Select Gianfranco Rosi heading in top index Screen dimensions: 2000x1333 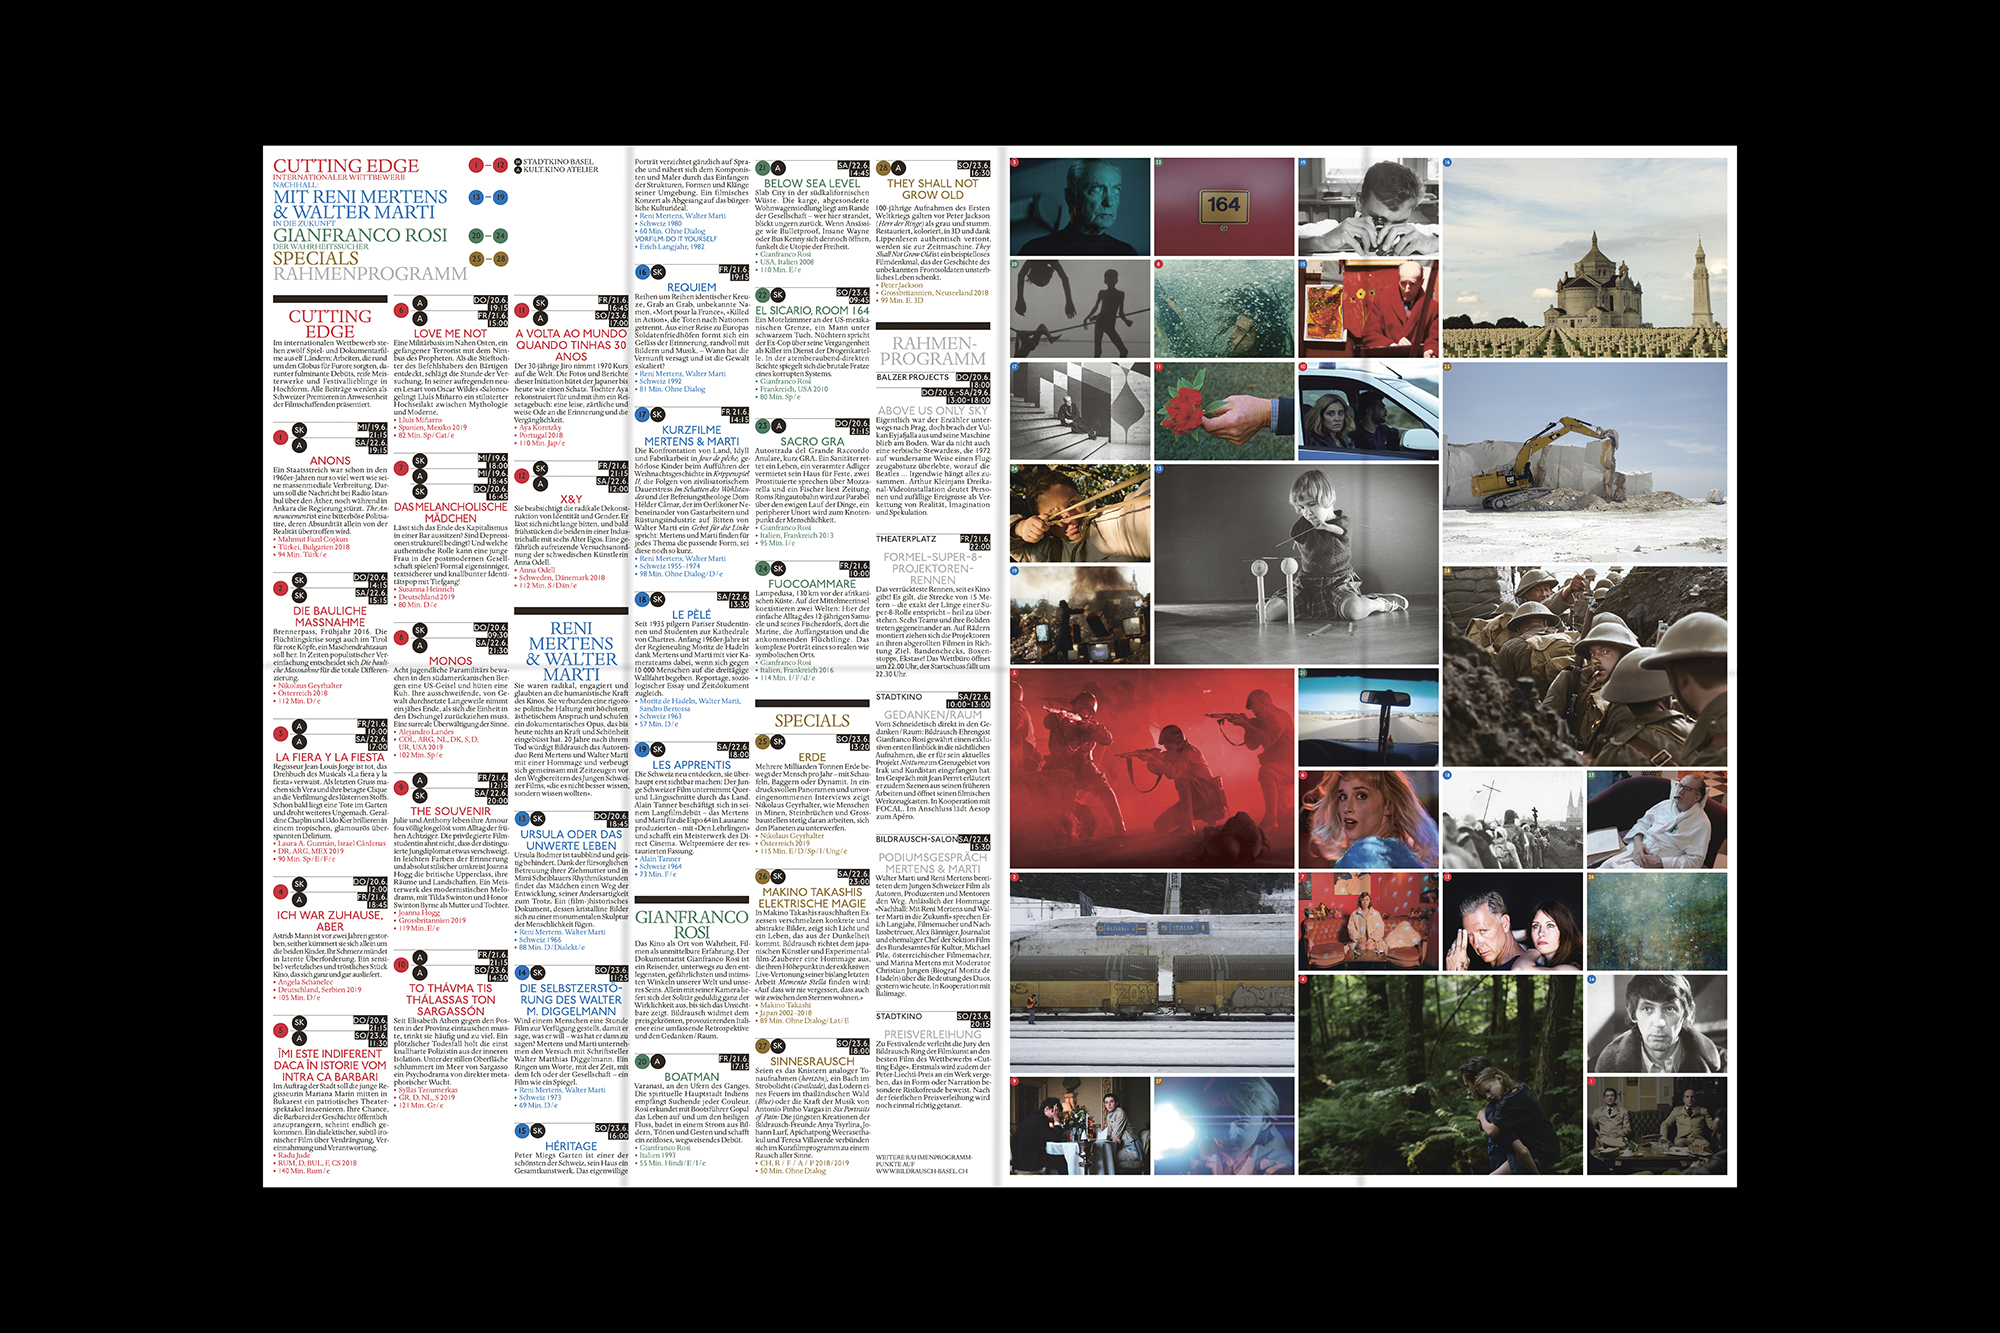tap(360, 236)
